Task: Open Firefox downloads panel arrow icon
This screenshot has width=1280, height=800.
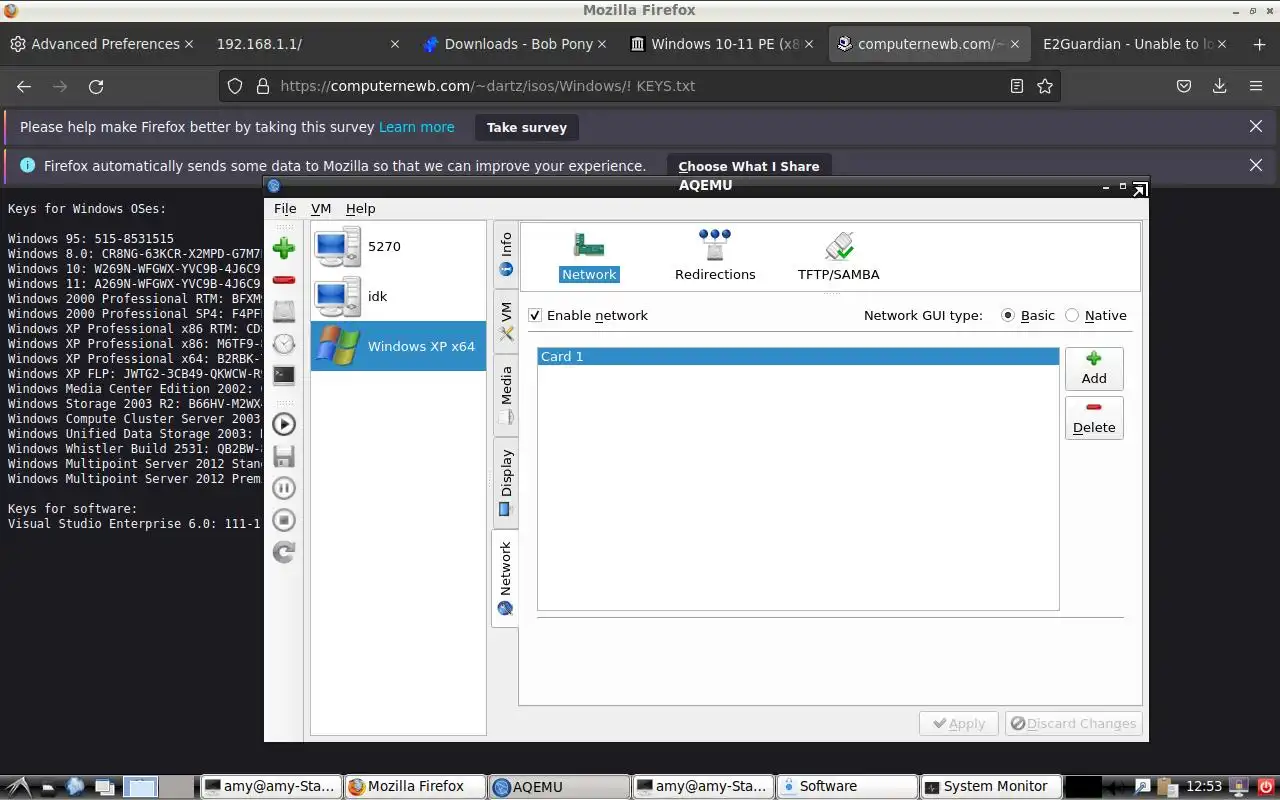Action: 1220,86
